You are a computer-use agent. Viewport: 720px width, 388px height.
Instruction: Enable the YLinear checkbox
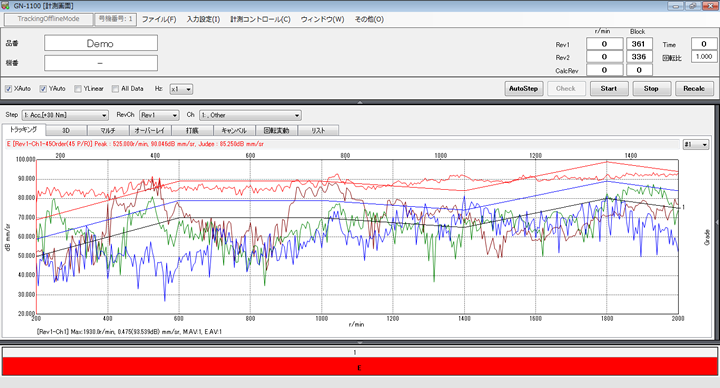point(78,89)
